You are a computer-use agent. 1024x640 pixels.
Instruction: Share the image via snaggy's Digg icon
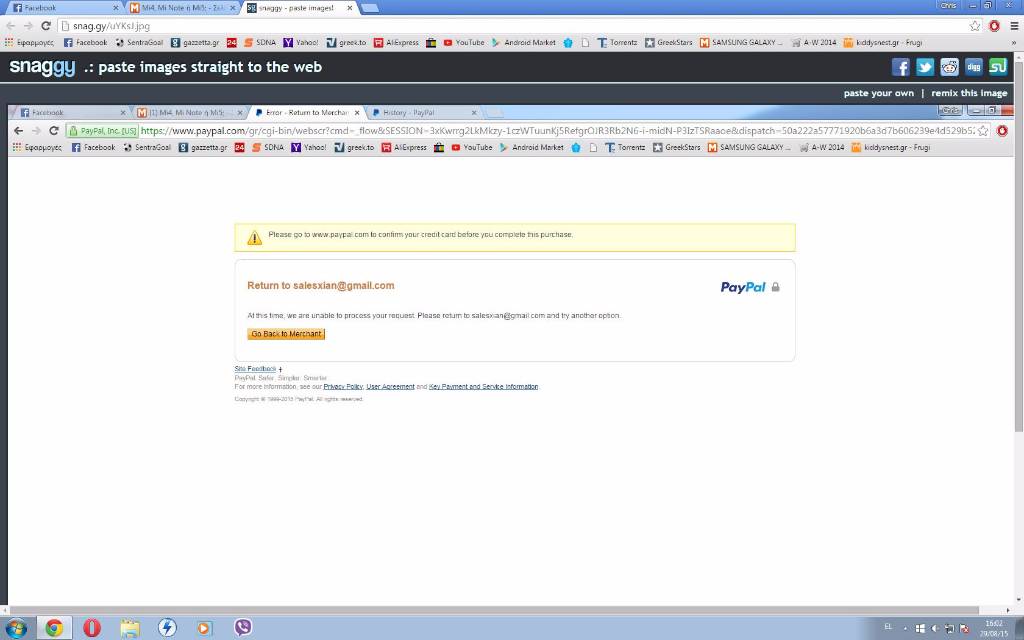(x=973, y=67)
